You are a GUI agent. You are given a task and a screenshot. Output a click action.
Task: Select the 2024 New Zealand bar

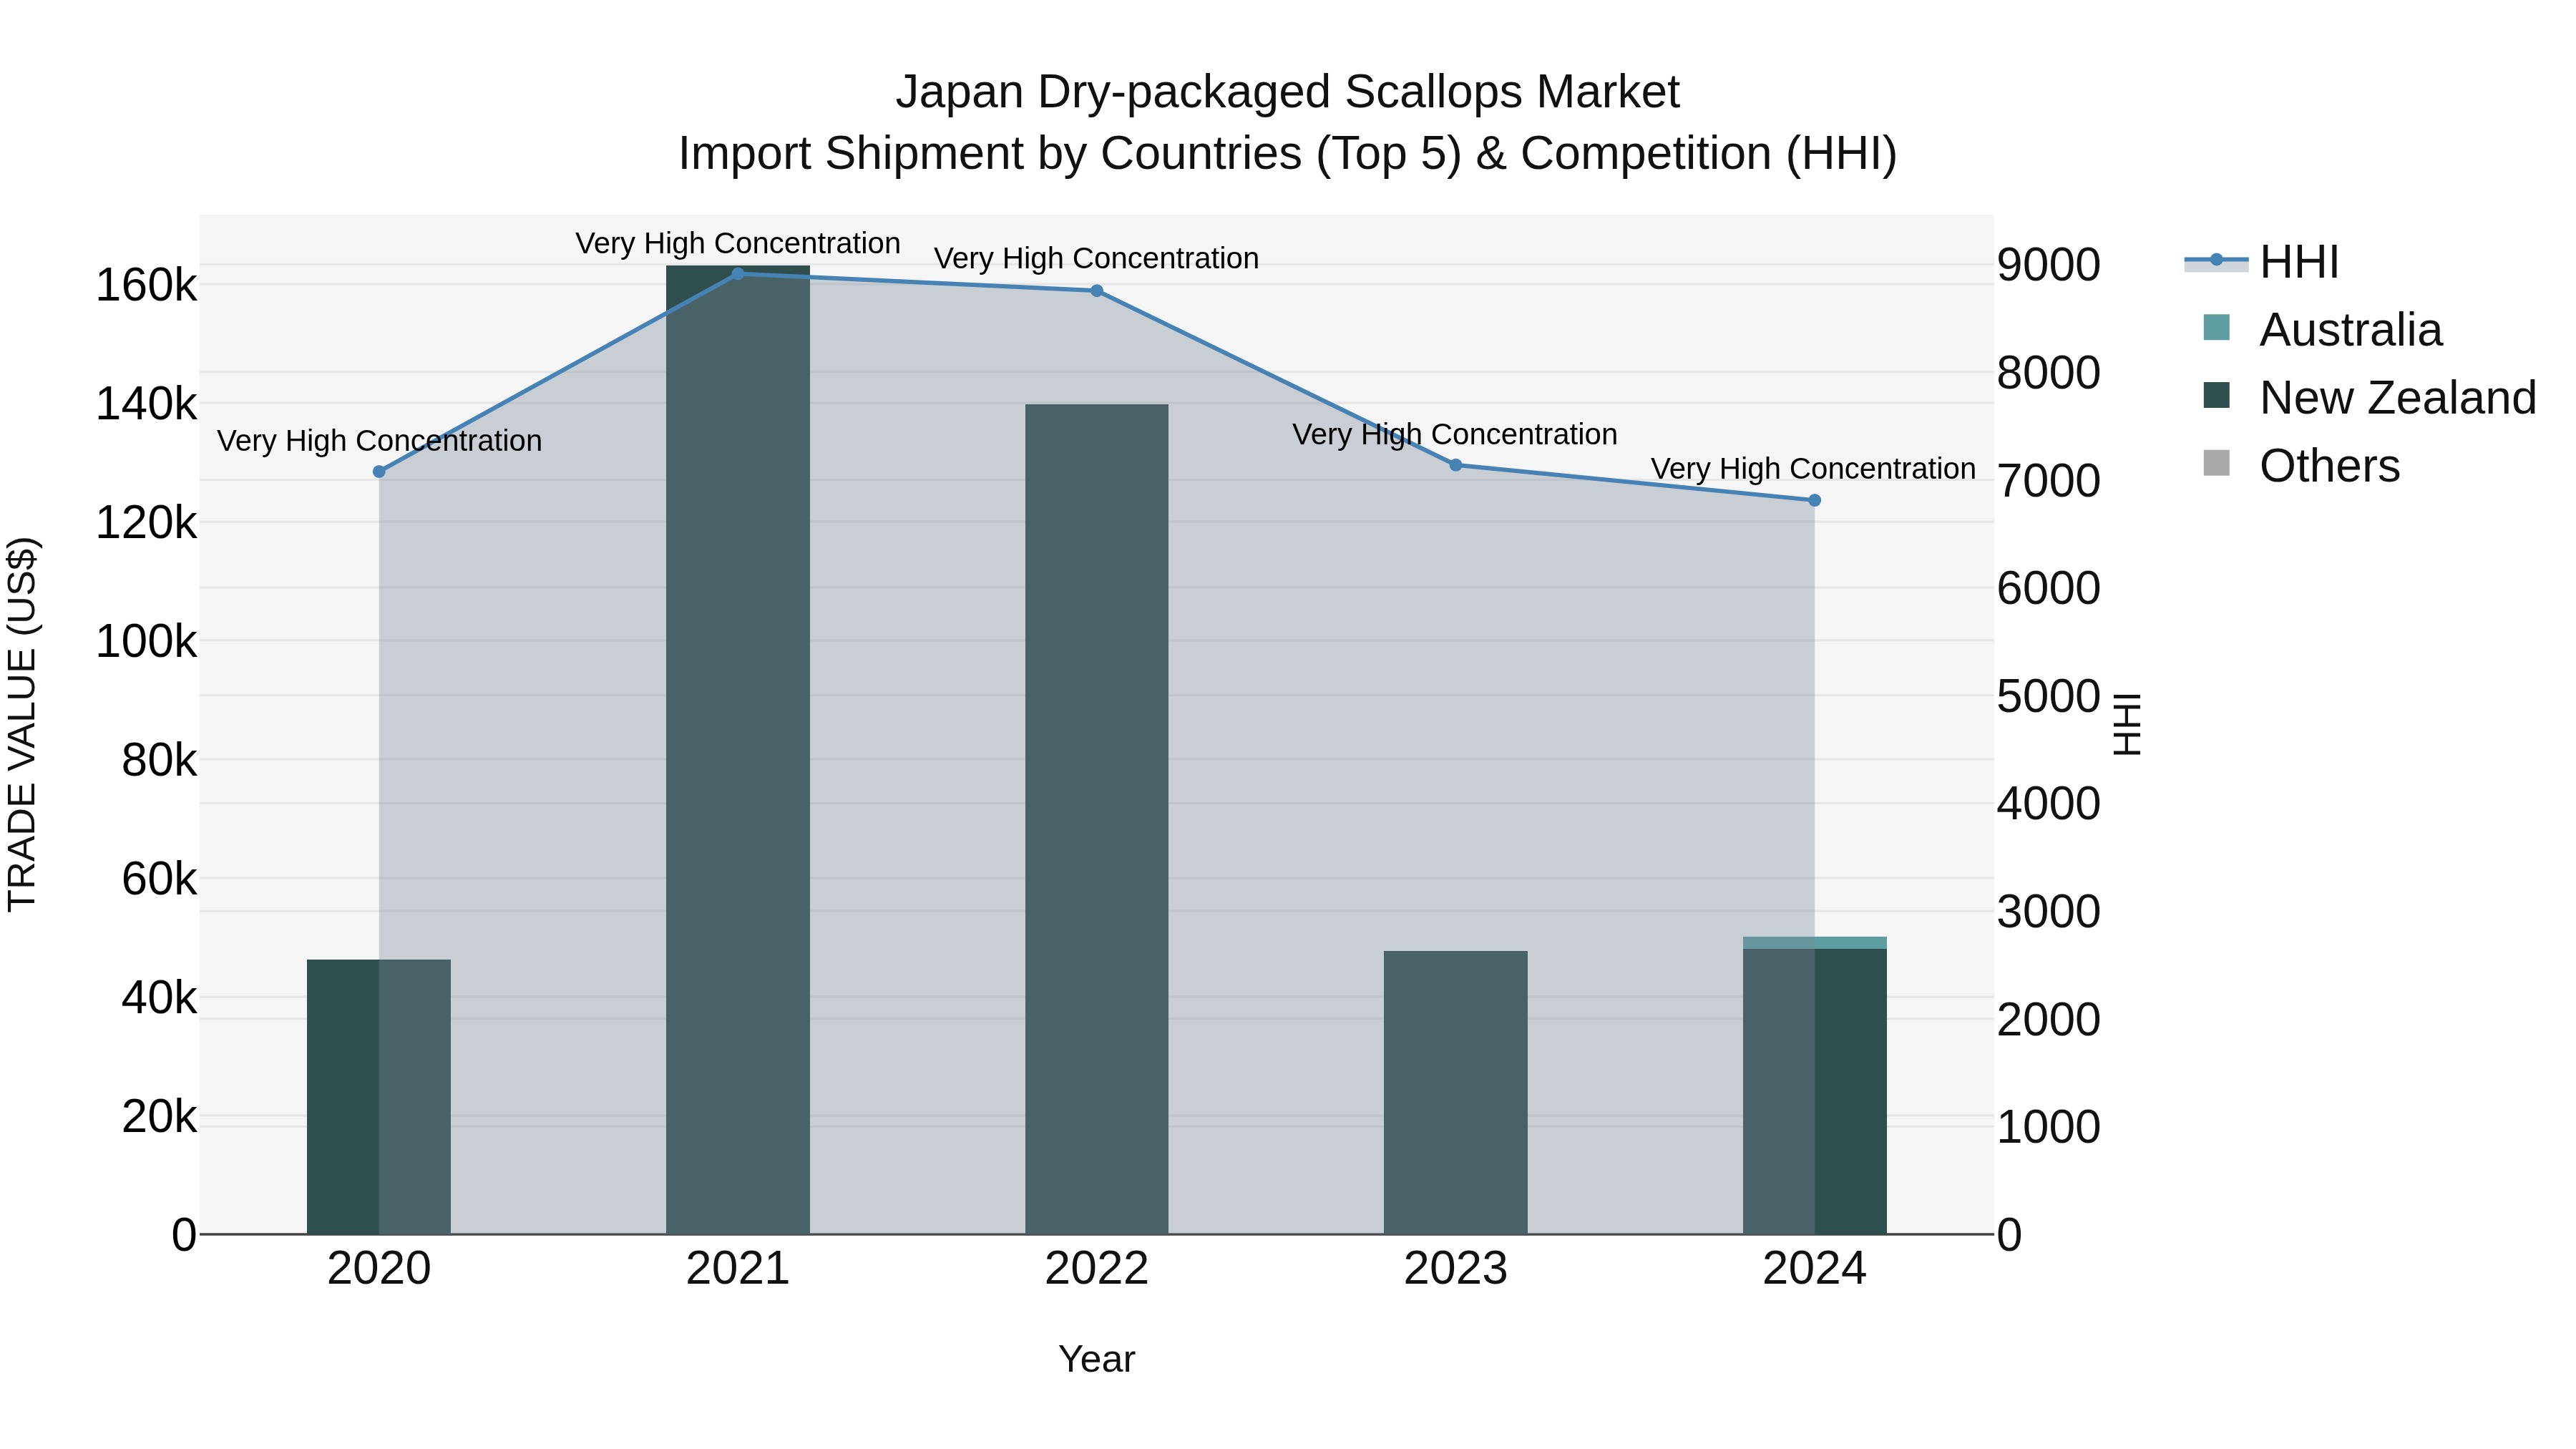(x=1815, y=1091)
